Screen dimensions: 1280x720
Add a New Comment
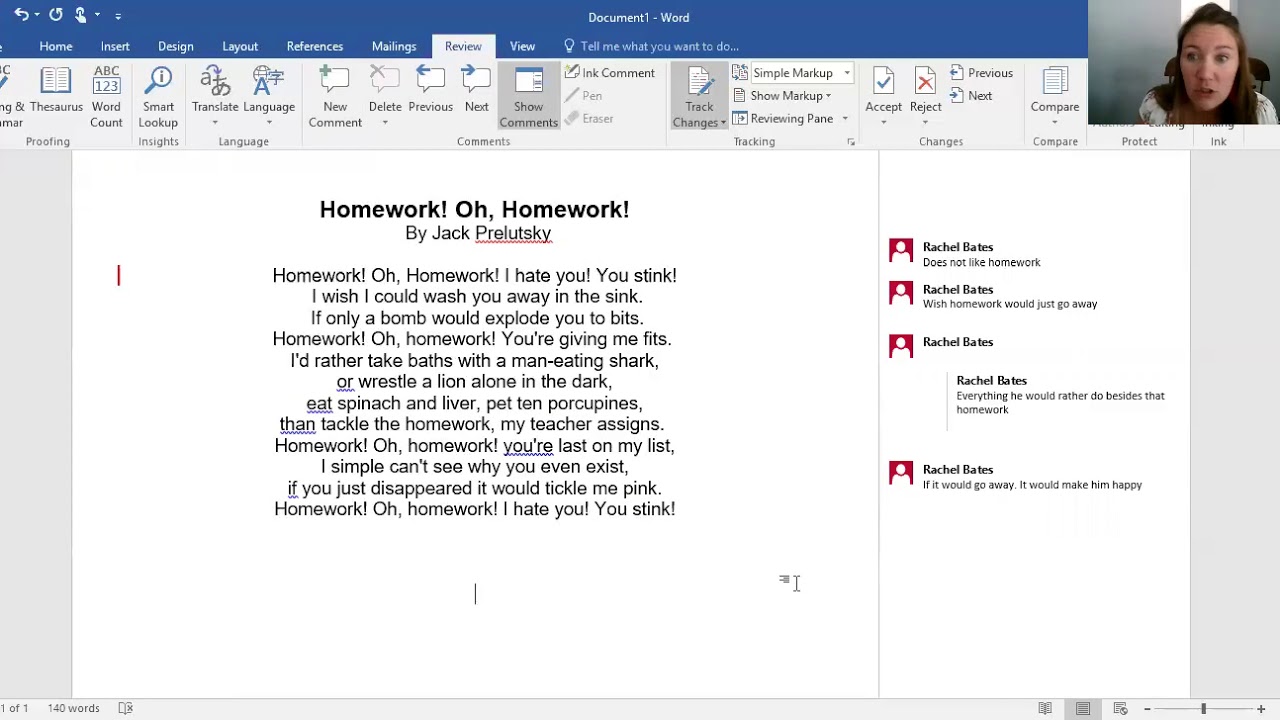(335, 96)
